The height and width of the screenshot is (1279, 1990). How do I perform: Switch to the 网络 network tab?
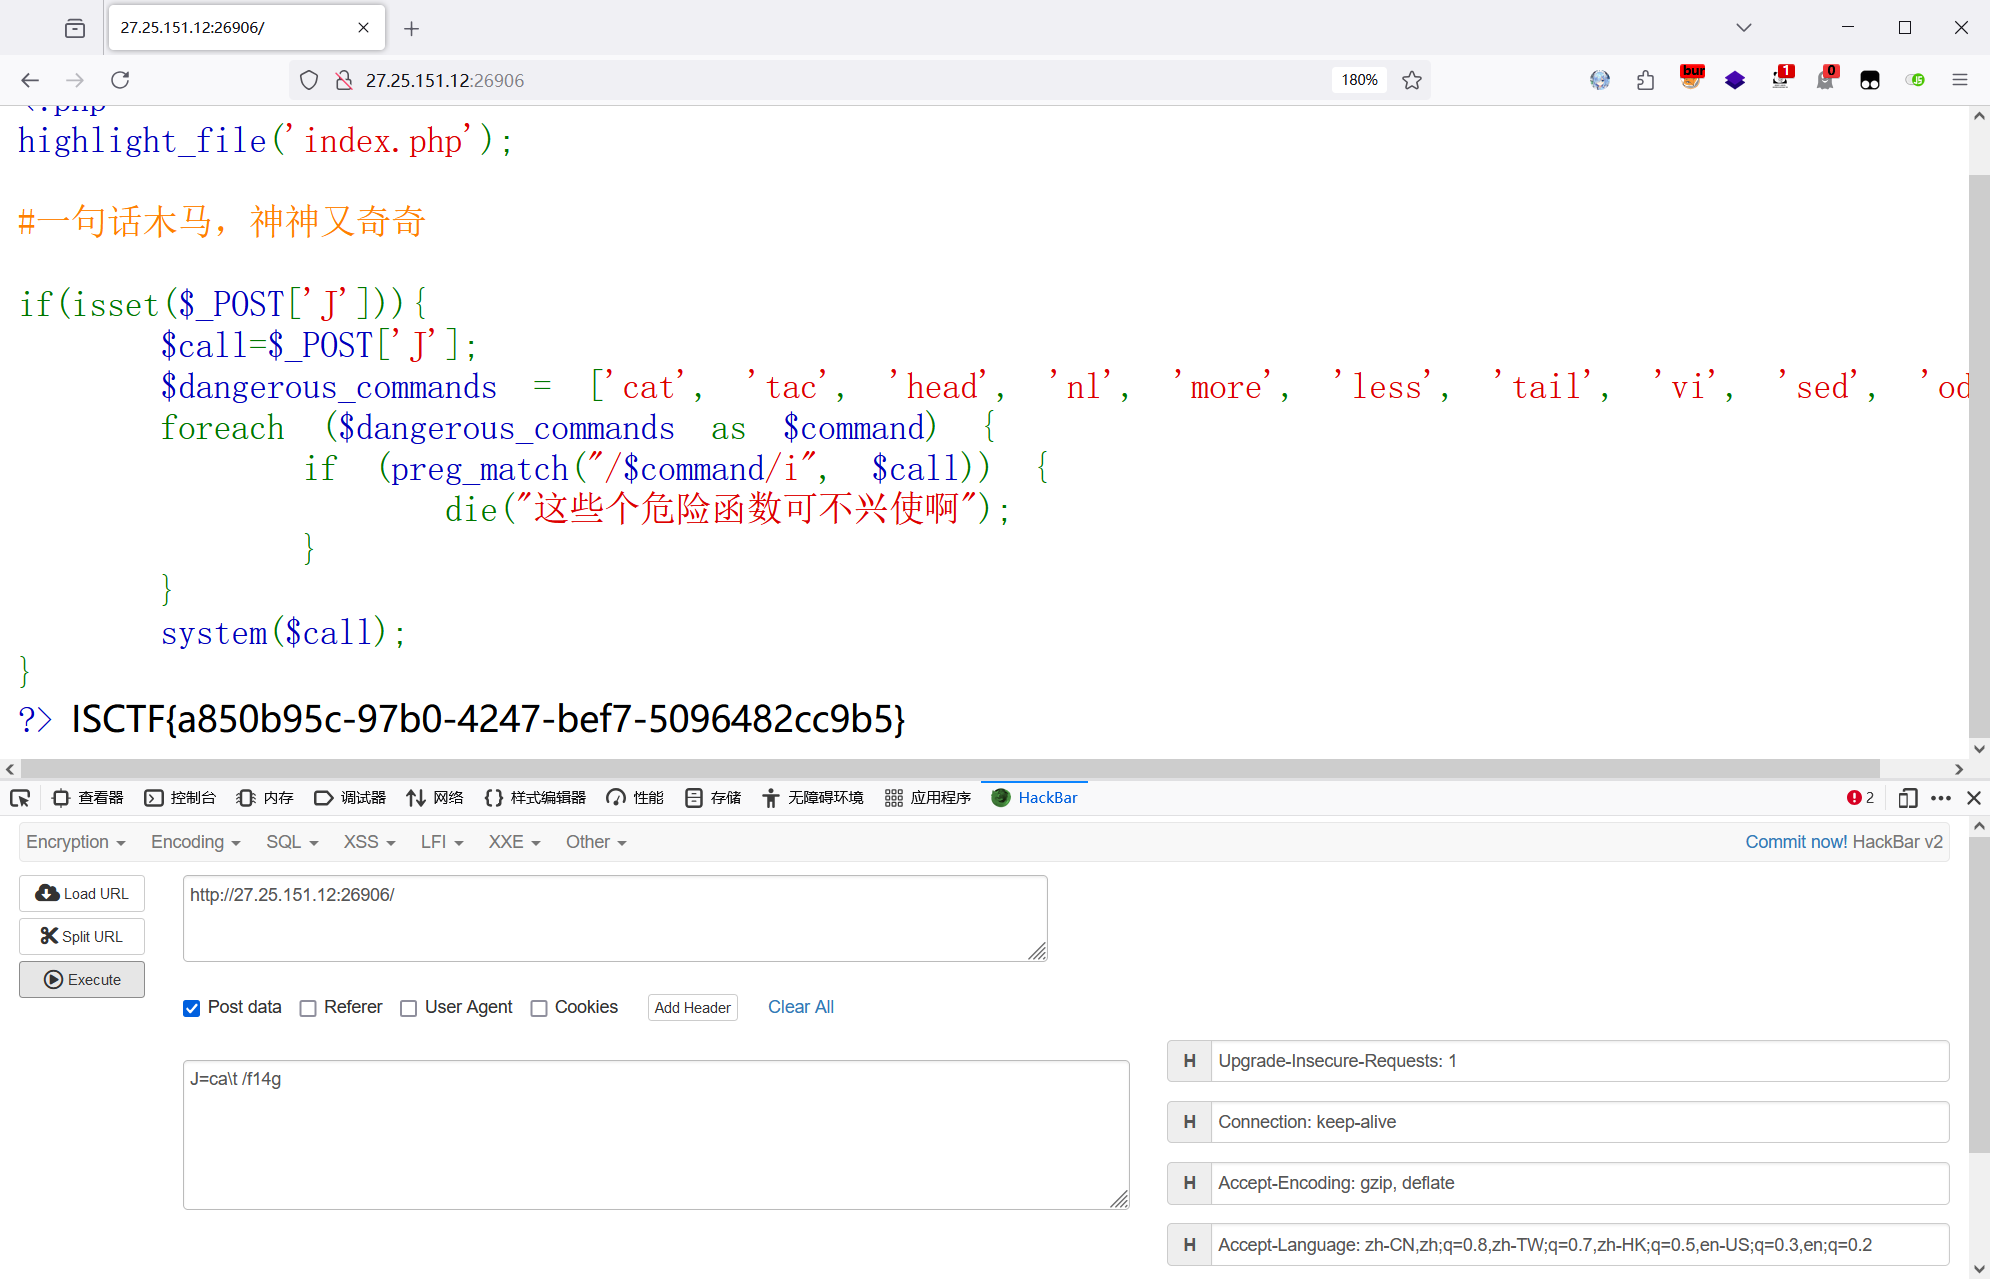pos(435,797)
